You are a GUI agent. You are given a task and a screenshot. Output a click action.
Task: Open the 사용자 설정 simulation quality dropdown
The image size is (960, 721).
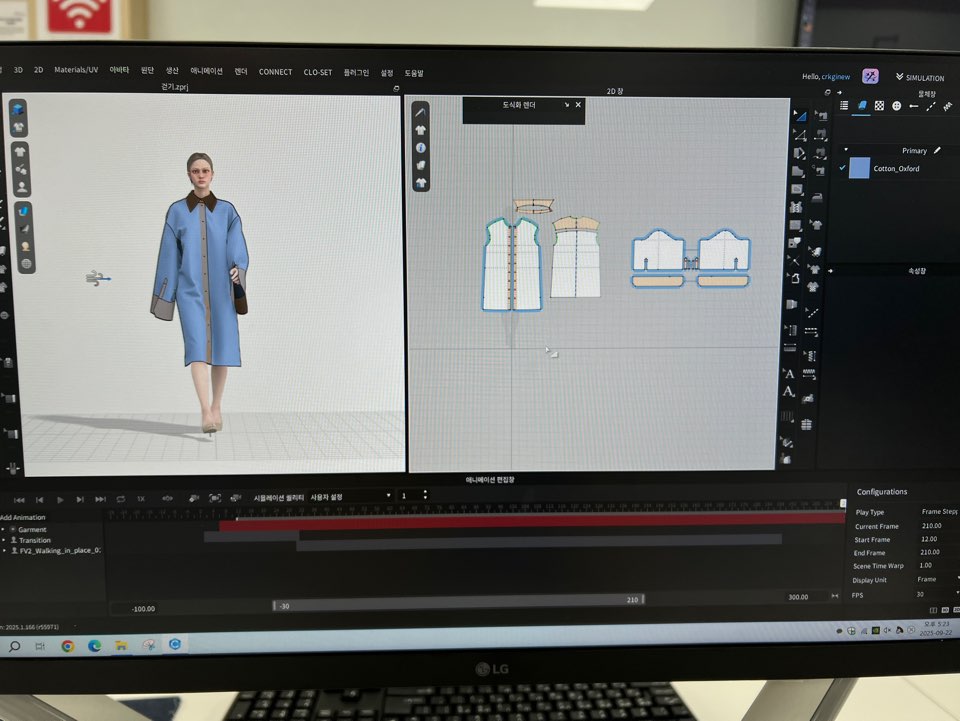point(350,496)
